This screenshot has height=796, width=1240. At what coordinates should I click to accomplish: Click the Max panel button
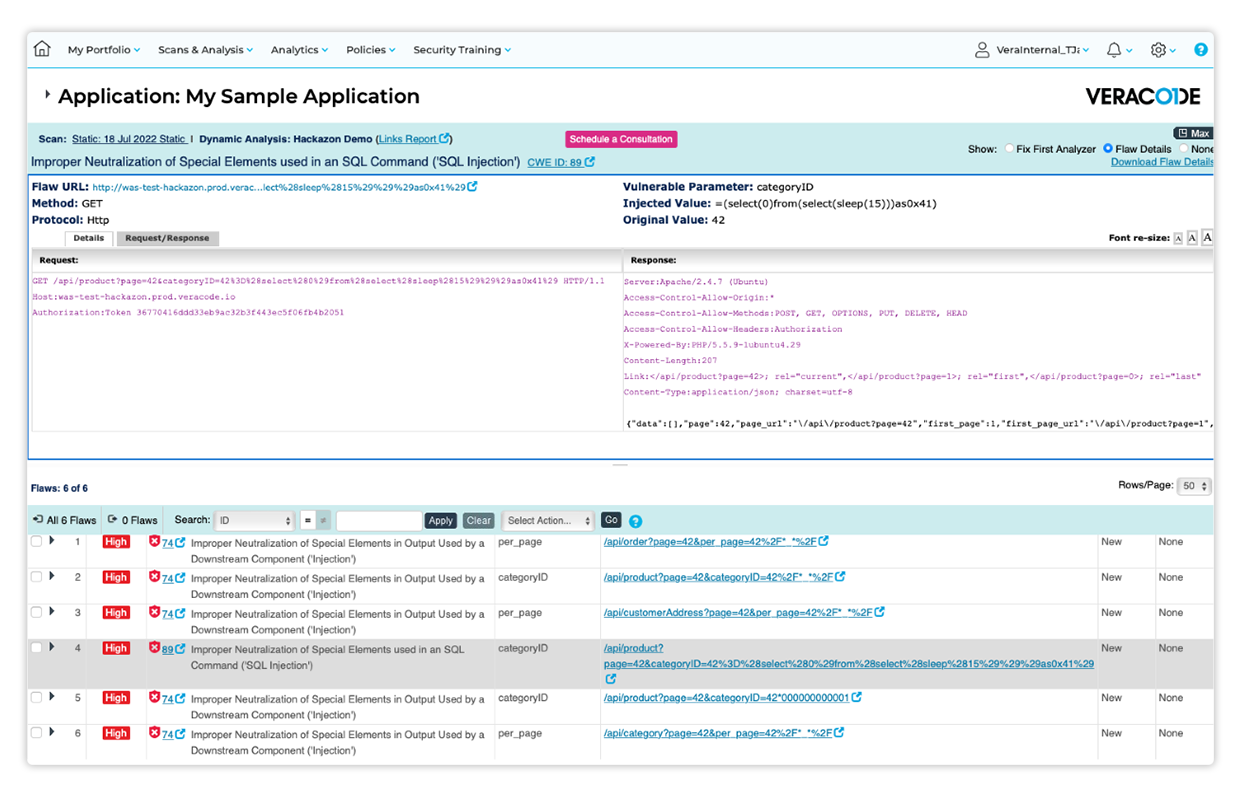click(x=1193, y=133)
